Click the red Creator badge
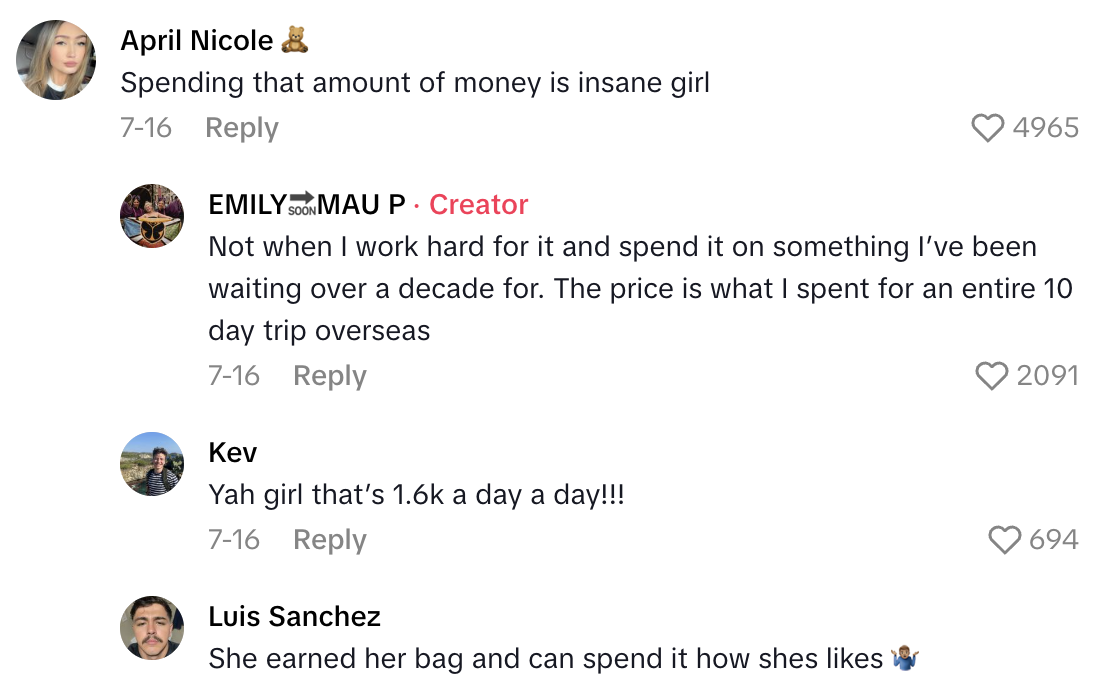Image resolution: width=1118 pixels, height=682 pixels. click(478, 204)
